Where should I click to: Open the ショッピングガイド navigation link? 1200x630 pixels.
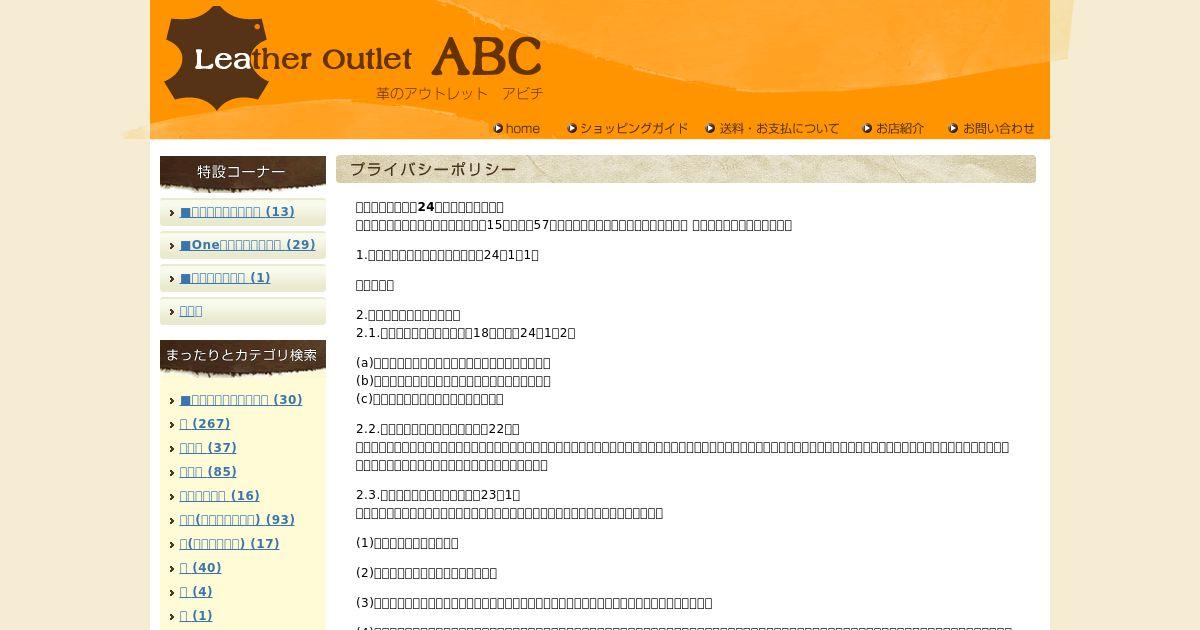628,128
